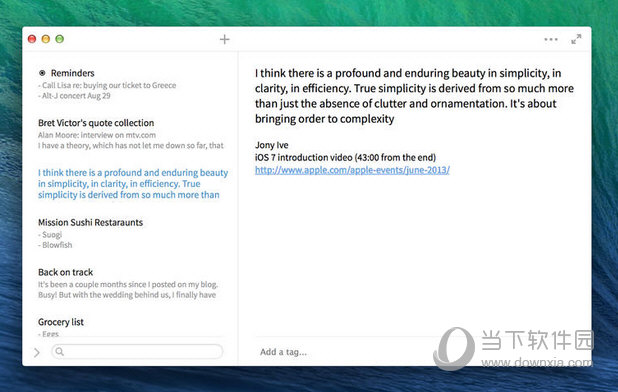Open the apple.com june-2013 events link
This screenshot has width=618, height=392.
[352, 170]
